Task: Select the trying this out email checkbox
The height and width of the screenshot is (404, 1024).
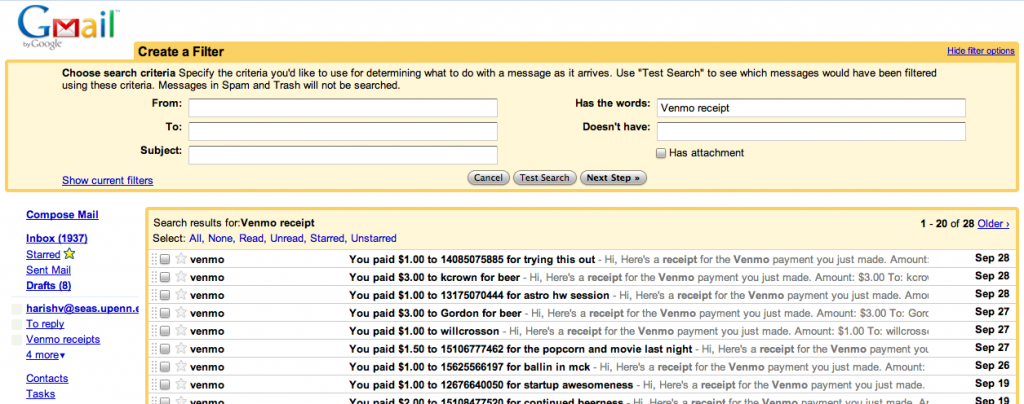Action: pos(165,259)
